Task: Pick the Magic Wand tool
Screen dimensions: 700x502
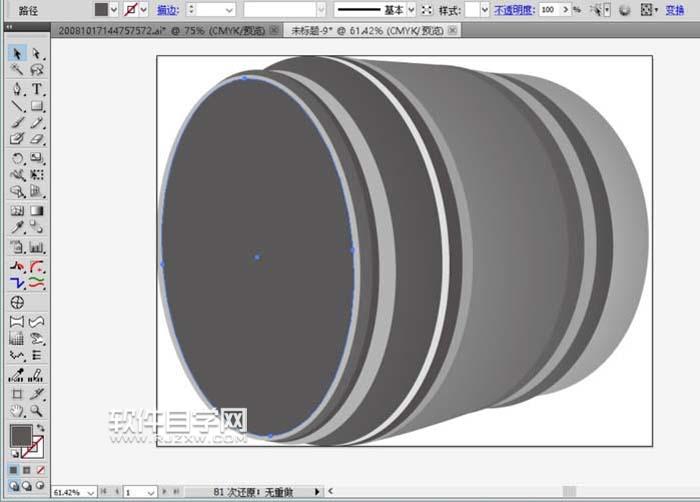Action: pos(17,71)
